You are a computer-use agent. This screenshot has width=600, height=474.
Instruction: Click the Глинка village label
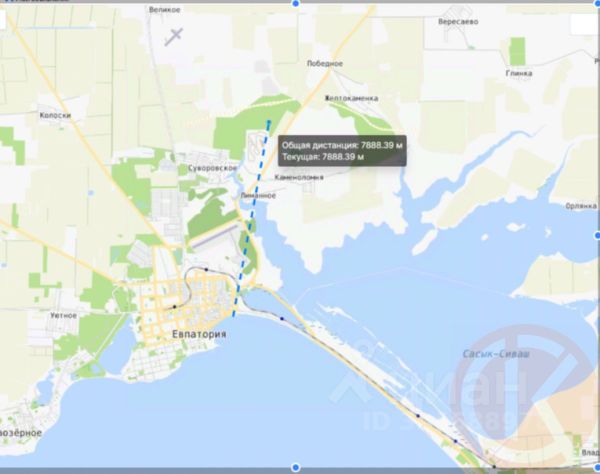click(519, 73)
